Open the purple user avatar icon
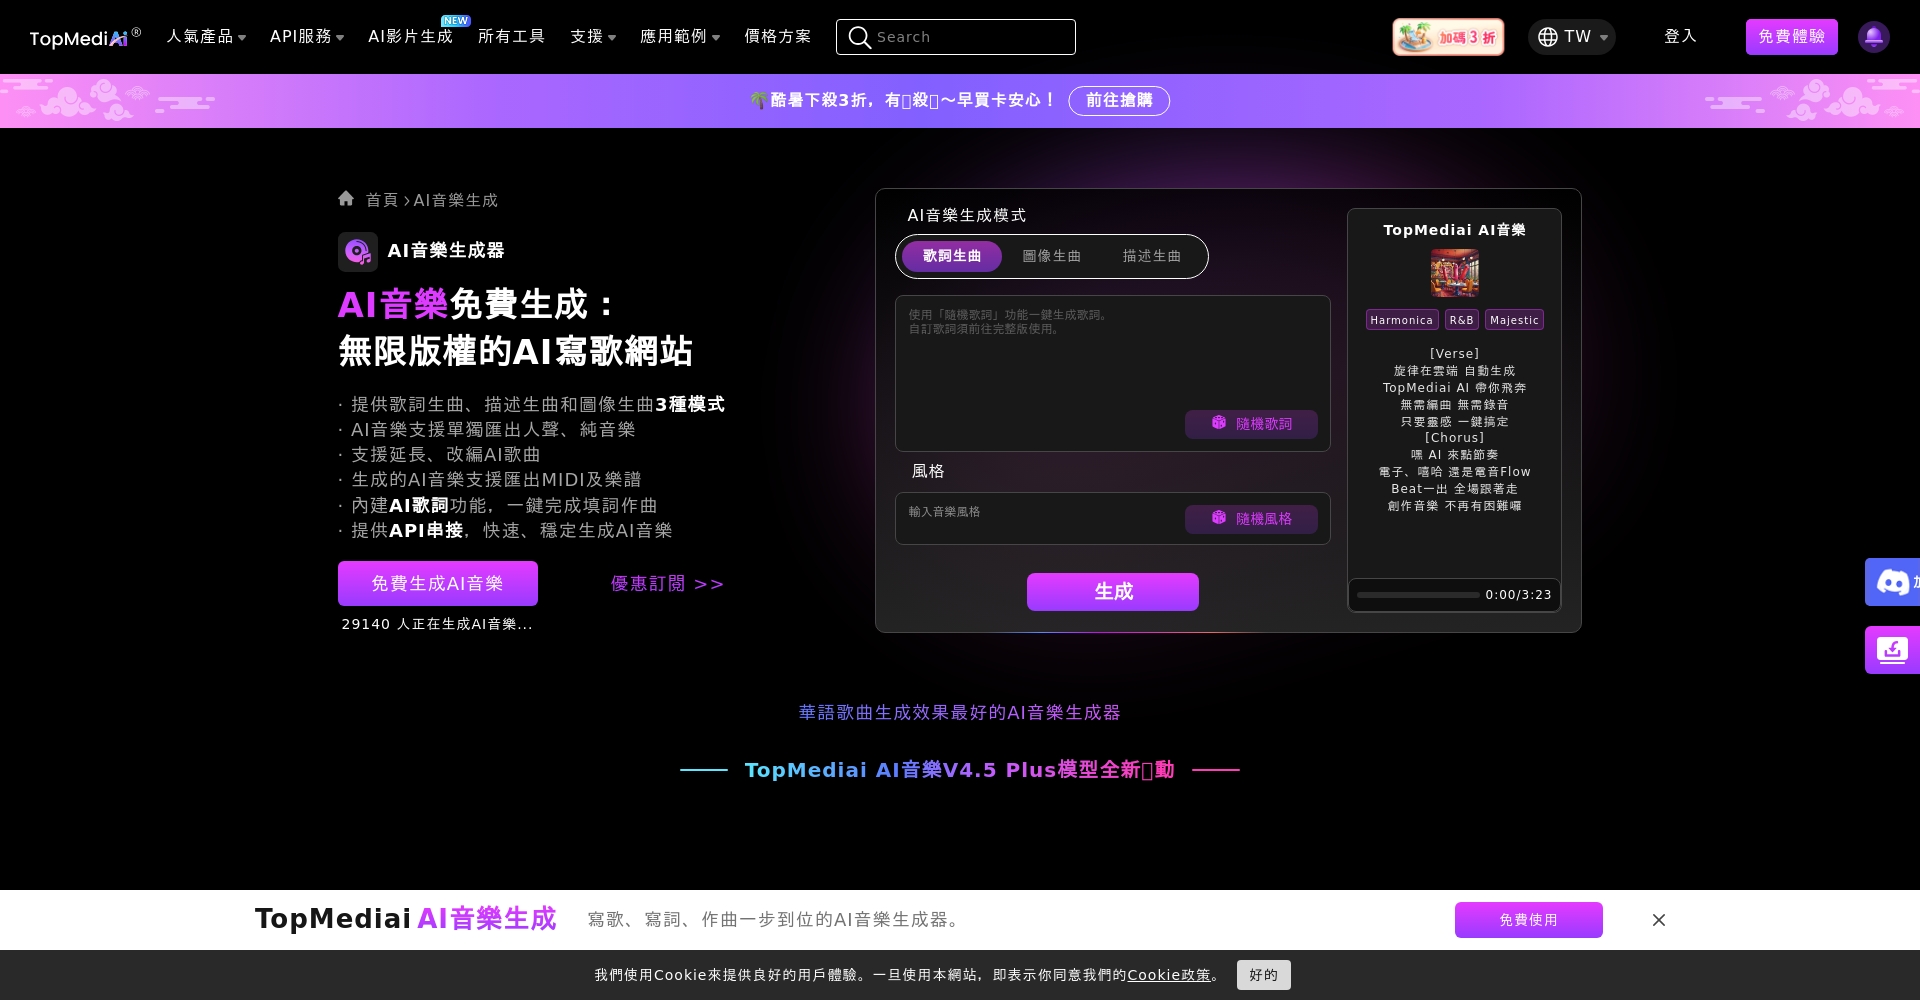 pyautogui.click(x=1873, y=37)
